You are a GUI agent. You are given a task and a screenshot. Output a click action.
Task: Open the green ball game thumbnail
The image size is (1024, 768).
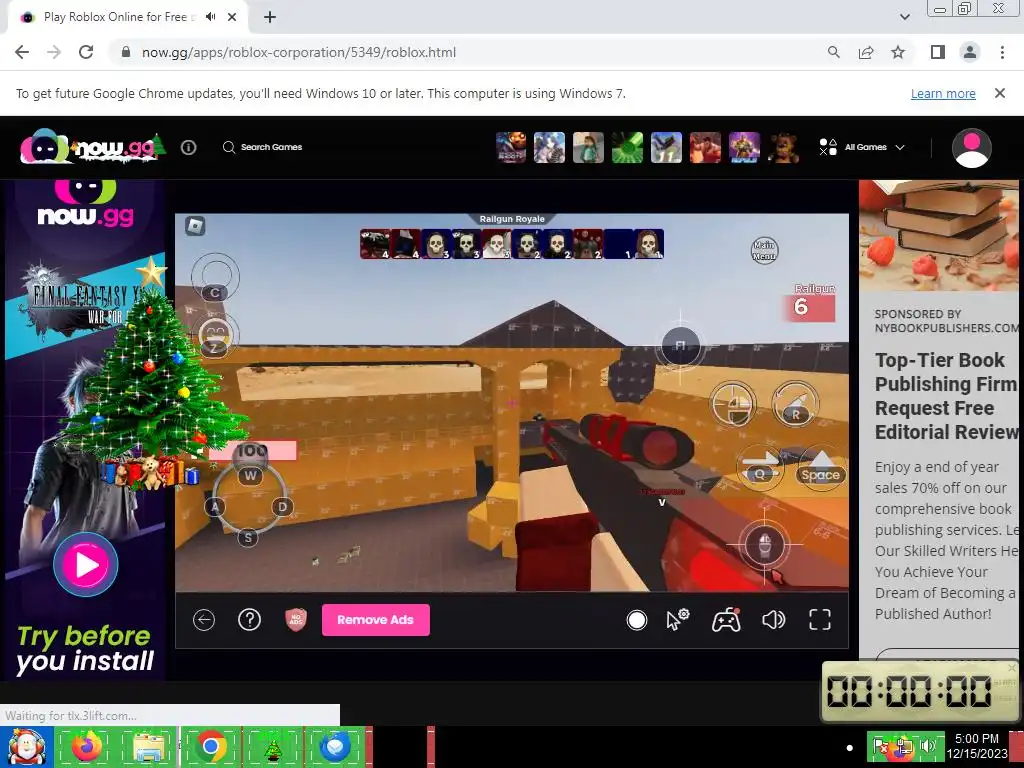coord(627,147)
